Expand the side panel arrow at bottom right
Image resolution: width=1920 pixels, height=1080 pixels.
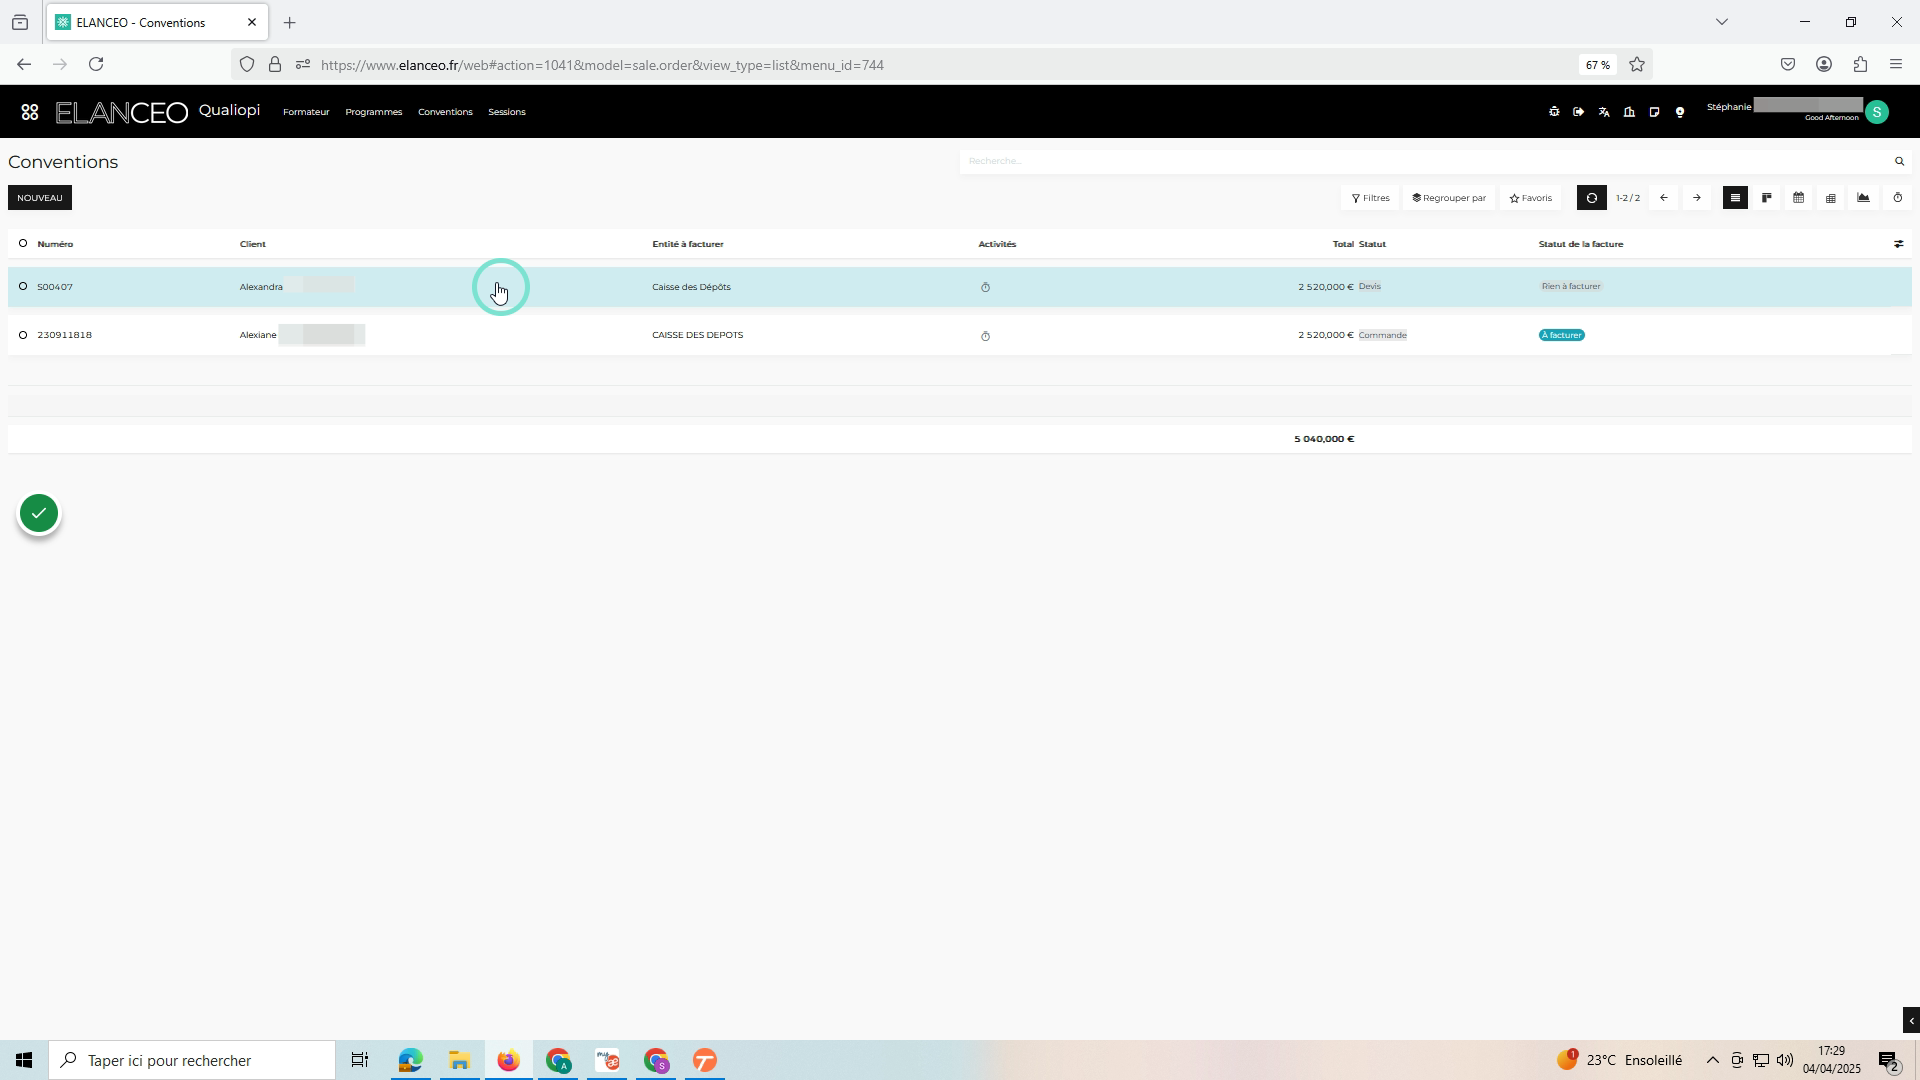(1911, 1020)
